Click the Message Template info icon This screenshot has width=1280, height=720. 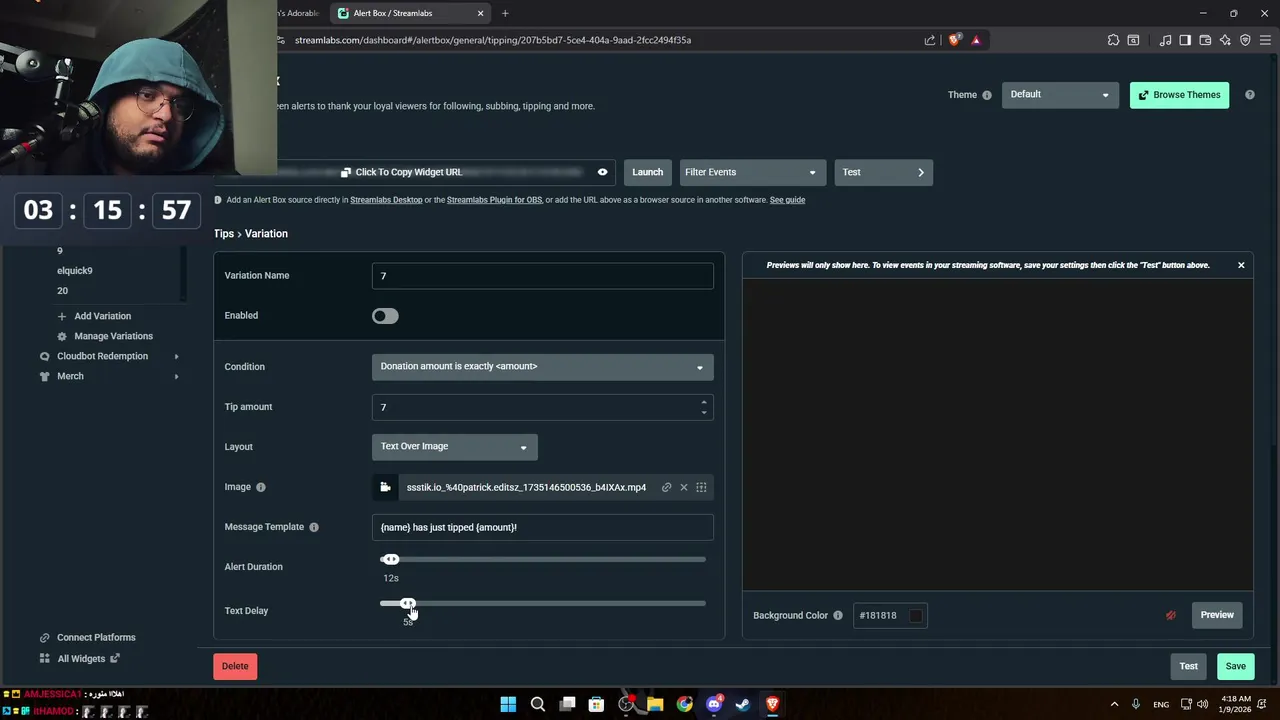pos(313,527)
